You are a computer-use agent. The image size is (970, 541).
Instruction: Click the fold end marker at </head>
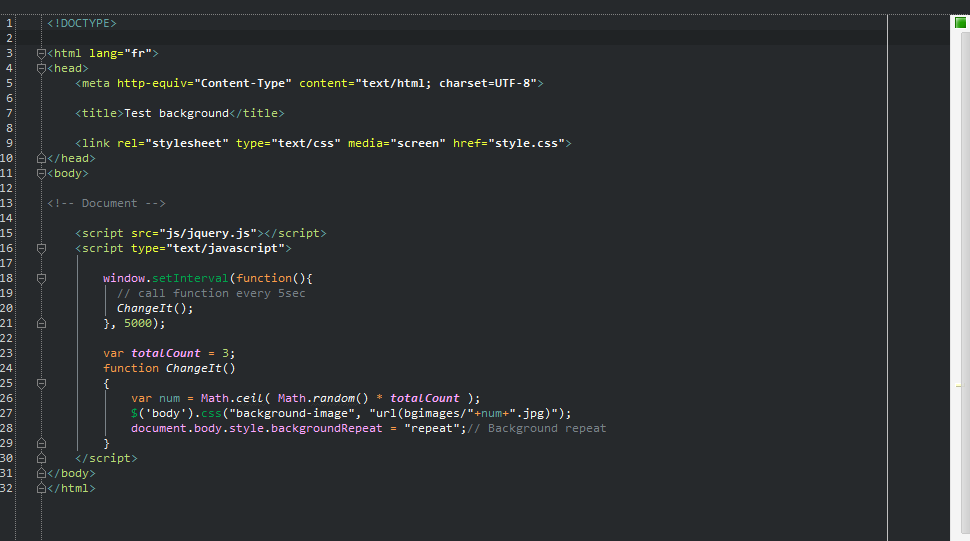pos(41,158)
